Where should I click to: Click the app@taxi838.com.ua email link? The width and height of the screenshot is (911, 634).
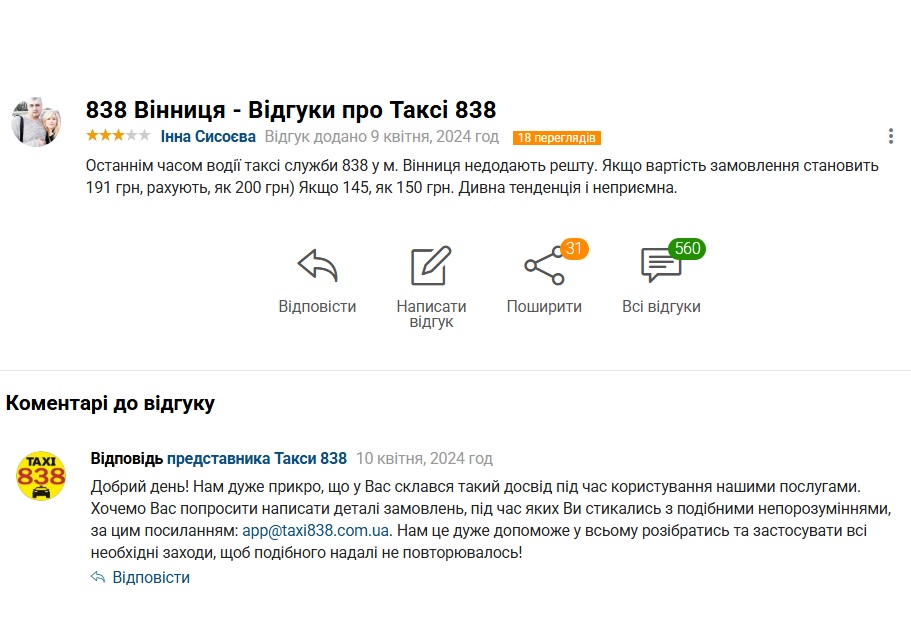[316, 530]
